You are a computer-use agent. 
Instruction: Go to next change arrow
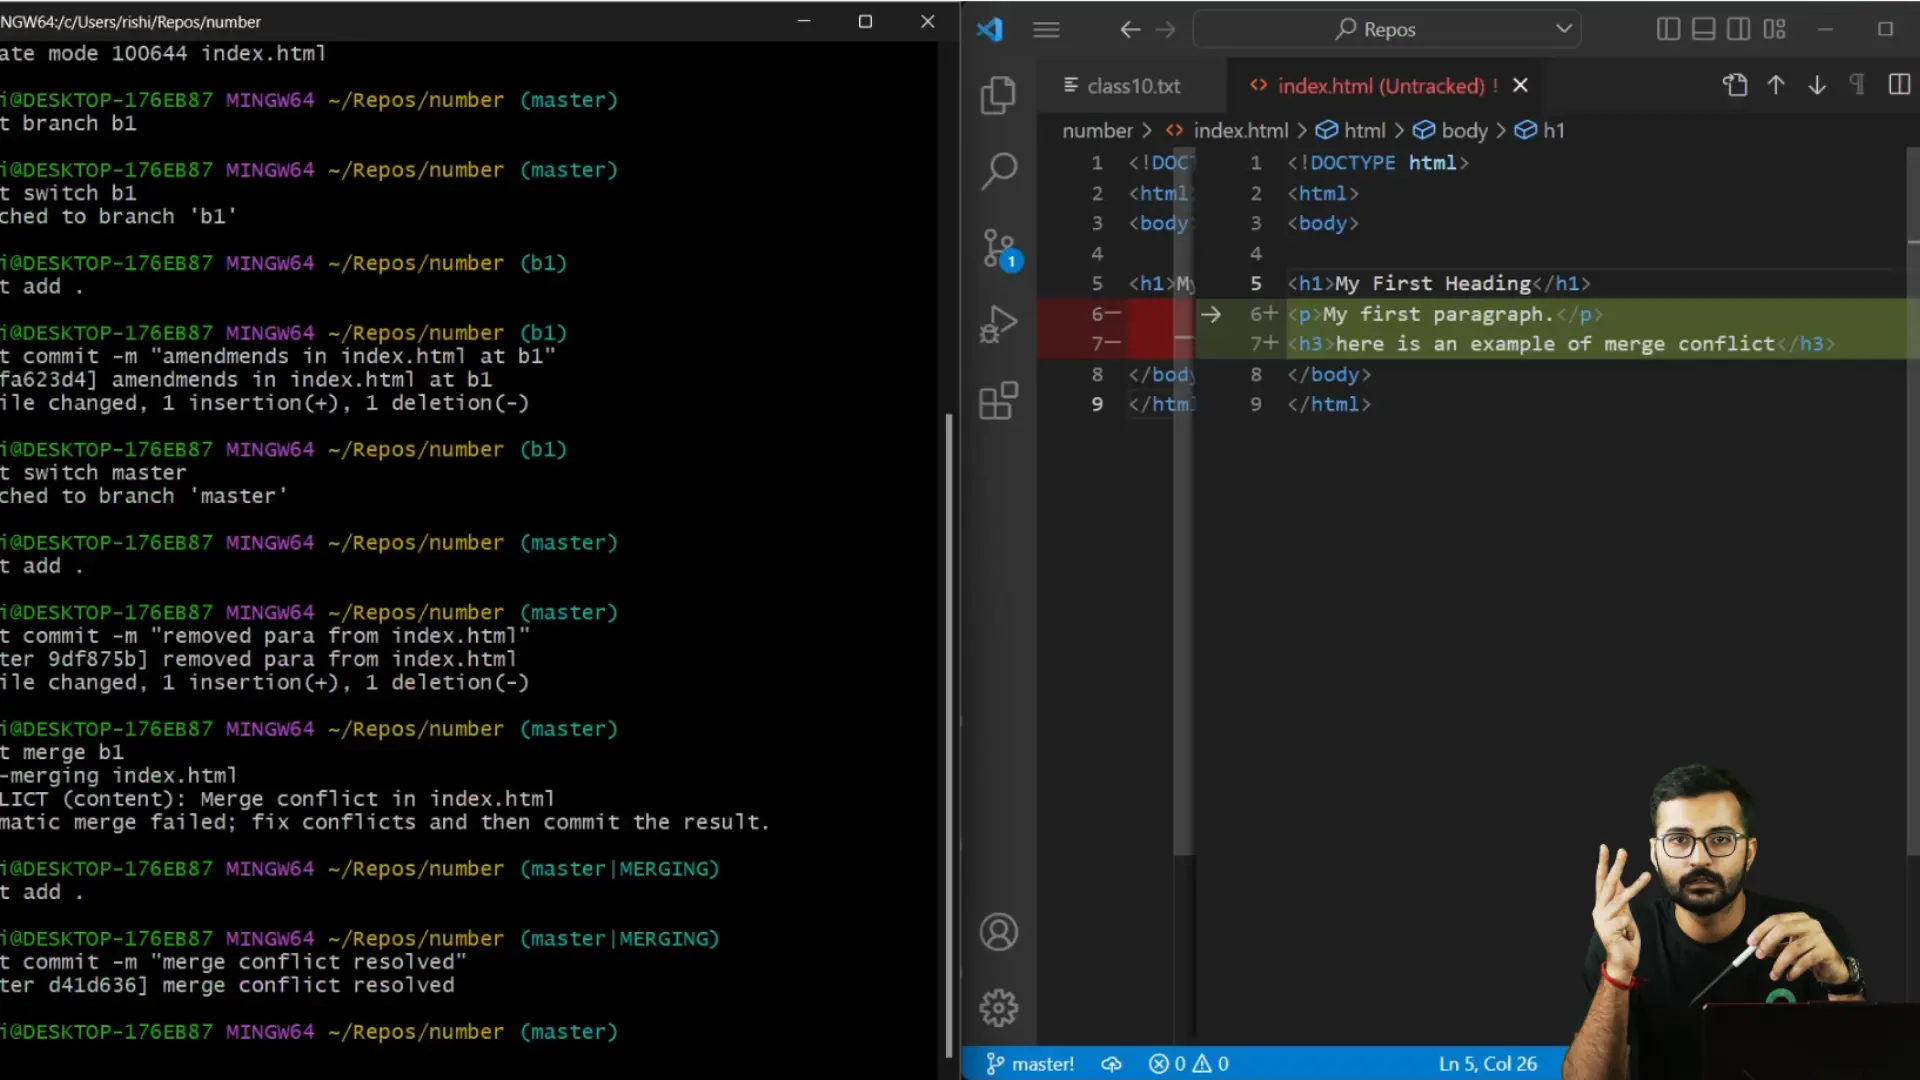coord(1817,85)
